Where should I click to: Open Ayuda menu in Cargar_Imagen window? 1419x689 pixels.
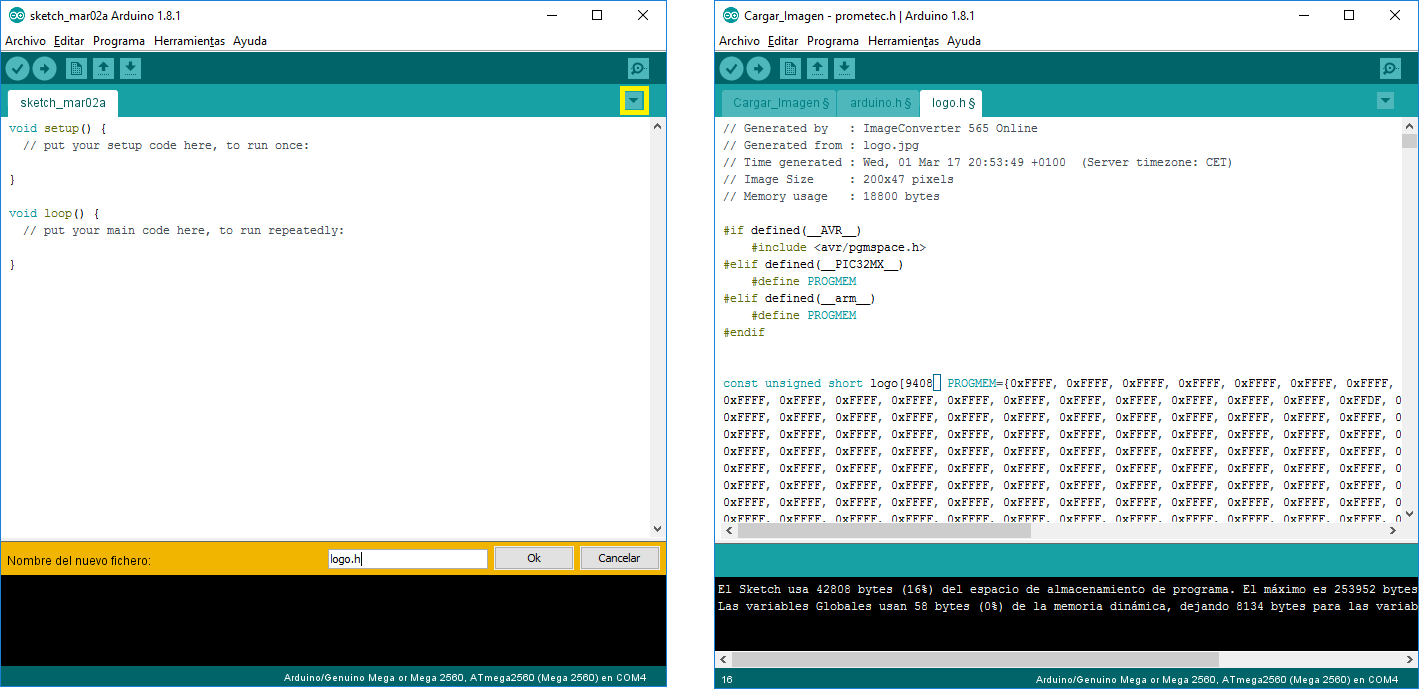click(964, 41)
